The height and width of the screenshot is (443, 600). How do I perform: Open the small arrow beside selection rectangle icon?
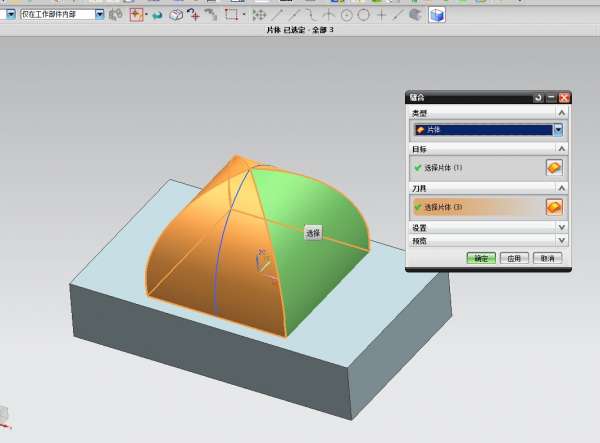[146, 15]
